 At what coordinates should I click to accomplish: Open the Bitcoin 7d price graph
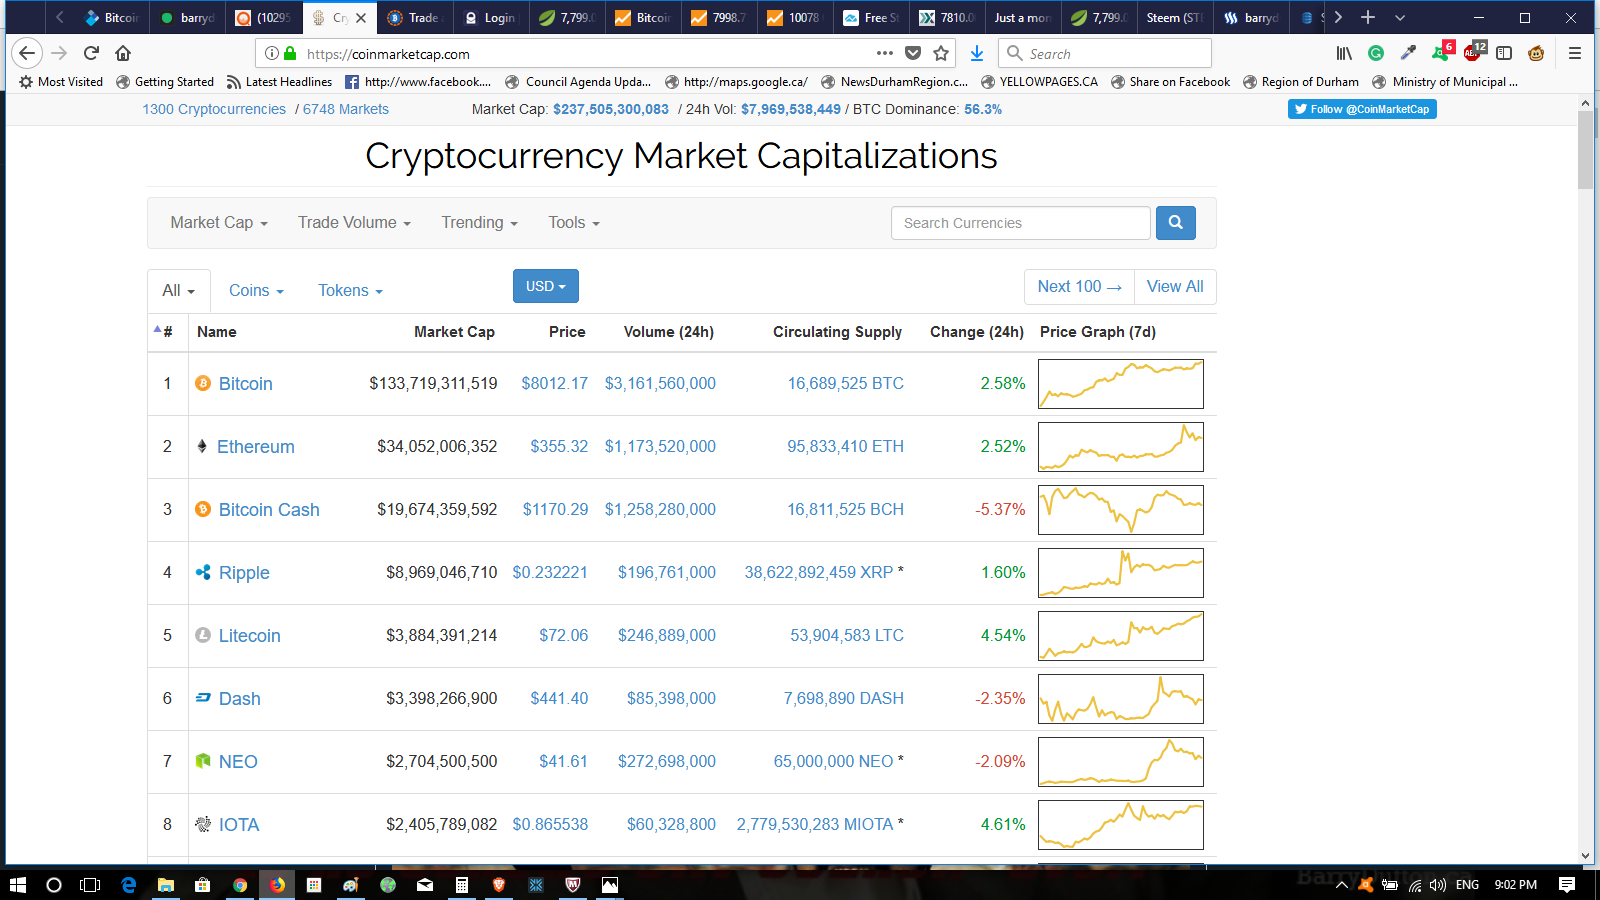(1121, 384)
